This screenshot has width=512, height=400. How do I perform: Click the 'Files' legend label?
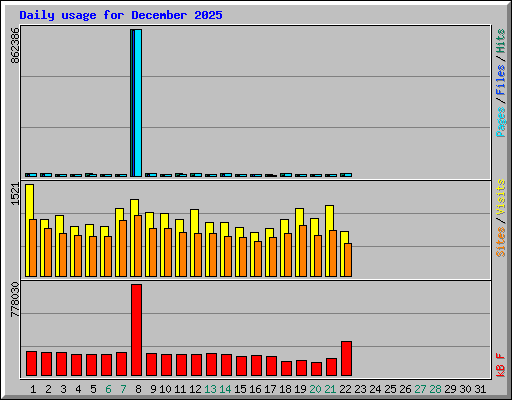500,80
